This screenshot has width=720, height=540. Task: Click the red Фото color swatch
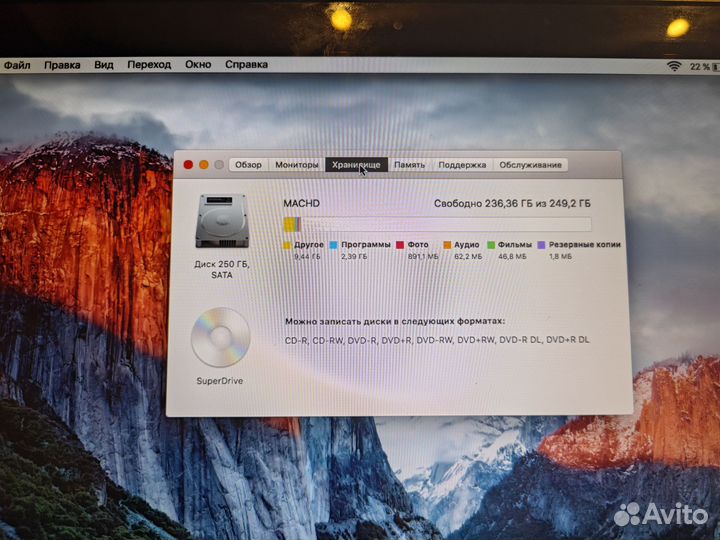400,245
